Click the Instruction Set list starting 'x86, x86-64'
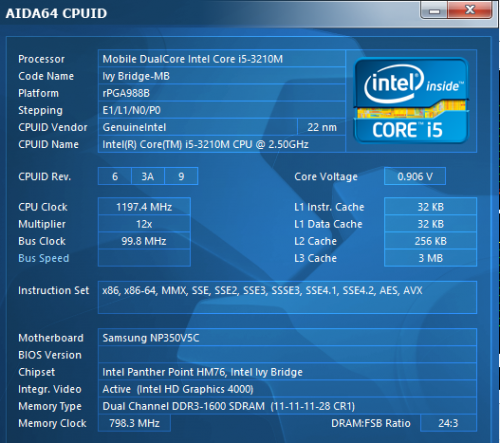The height and width of the screenshot is (443, 500). tap(287, 297)
